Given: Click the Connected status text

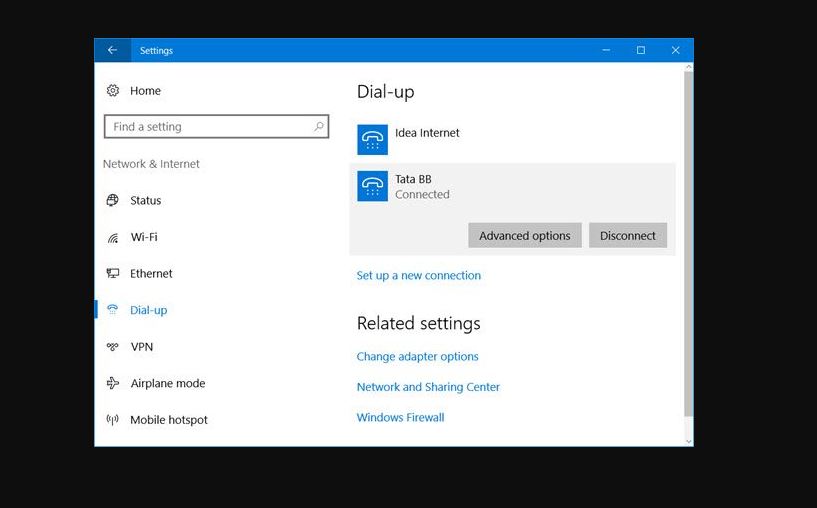Looking at the screenshot, I should point(422,194).
